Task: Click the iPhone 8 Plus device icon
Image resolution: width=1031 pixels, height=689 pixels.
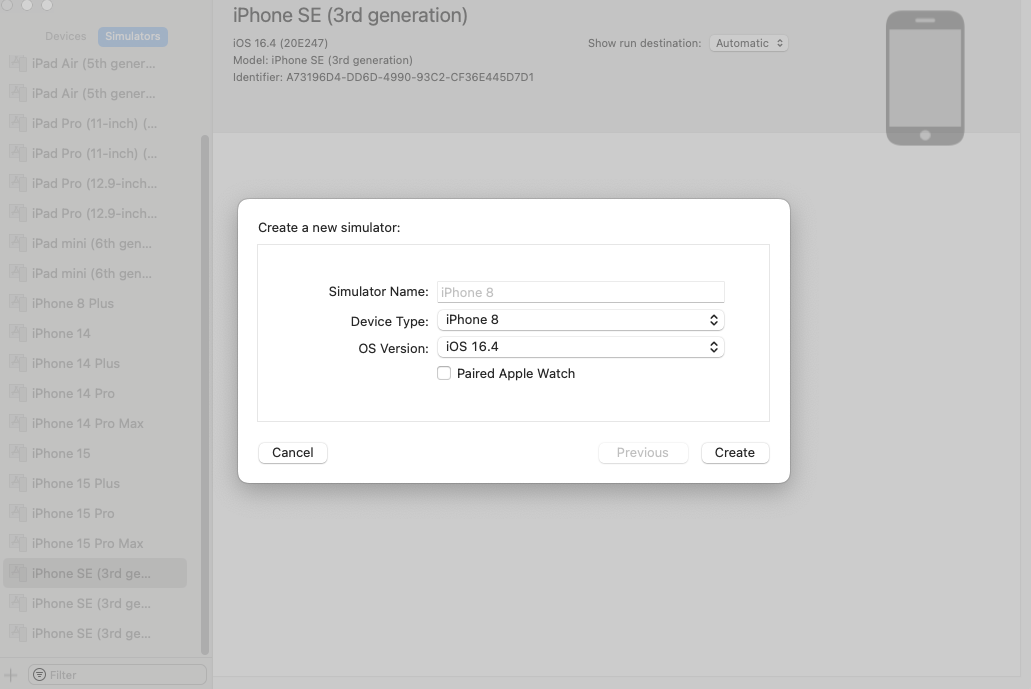Action: (17, 303)
